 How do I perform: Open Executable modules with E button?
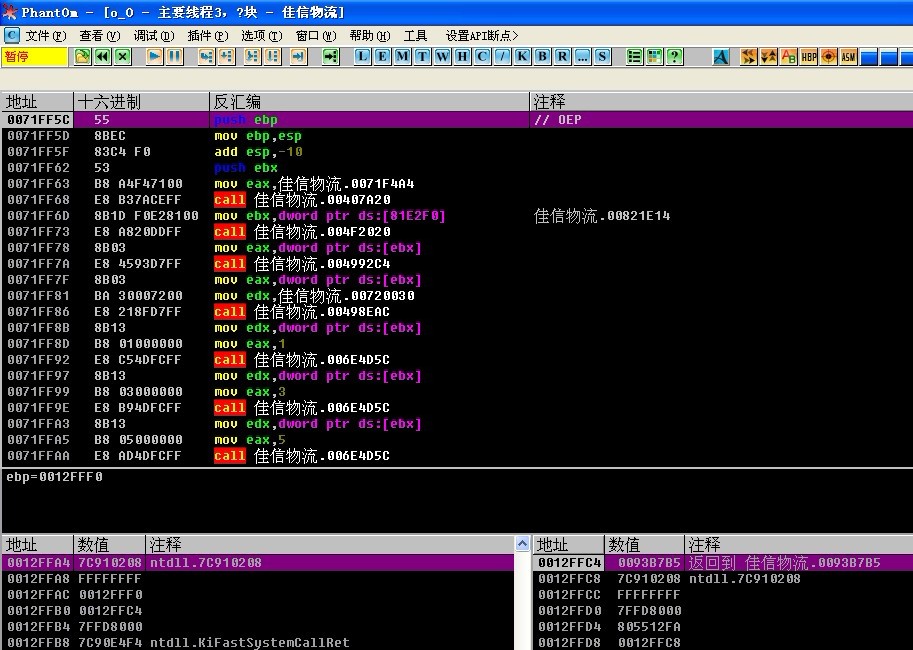382,56
